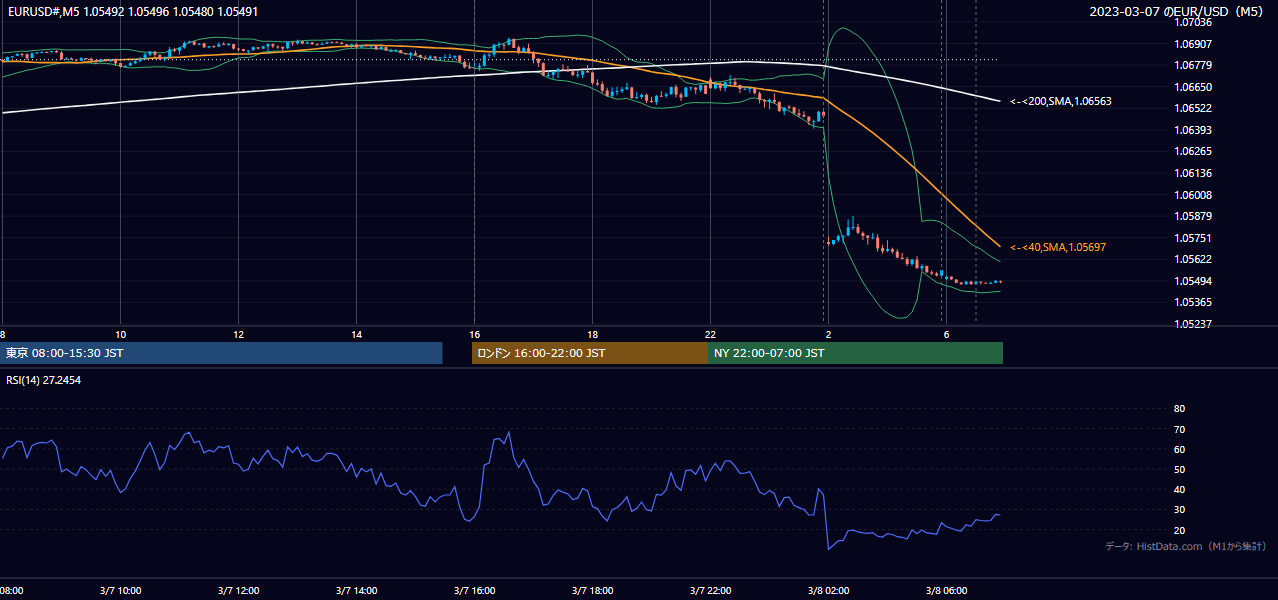This screenshot has width=1278, height=600.
Task: Click the '3/8 02:00' bottom time label
Action: pyautogui.click(x=828, y=591)
